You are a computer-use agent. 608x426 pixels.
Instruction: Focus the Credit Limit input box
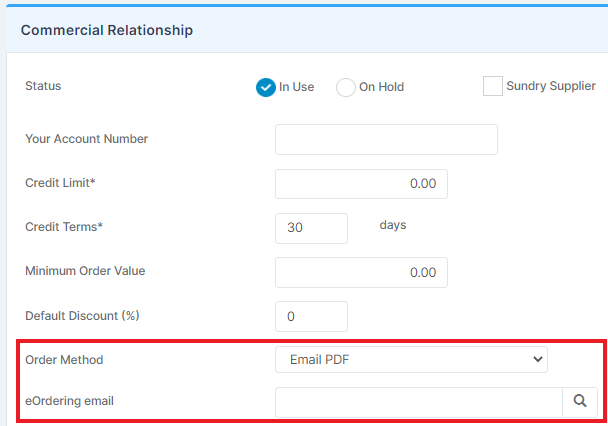(361, 184)
